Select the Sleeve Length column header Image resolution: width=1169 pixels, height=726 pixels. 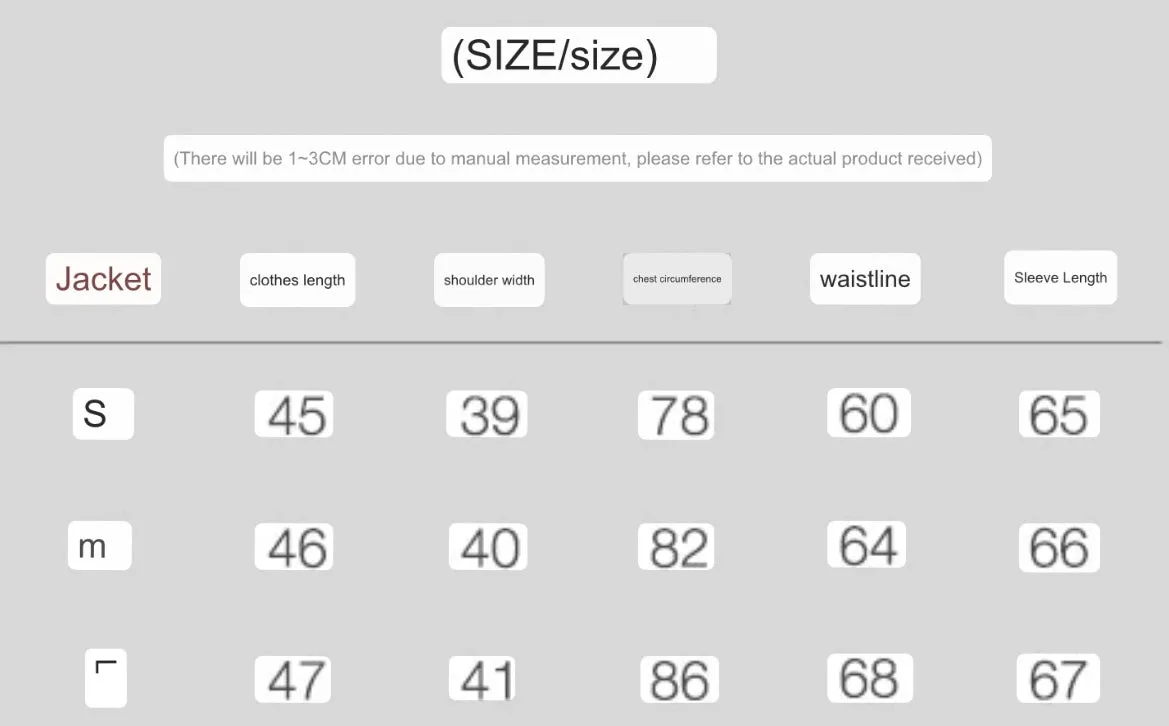tap(1060, 277)
